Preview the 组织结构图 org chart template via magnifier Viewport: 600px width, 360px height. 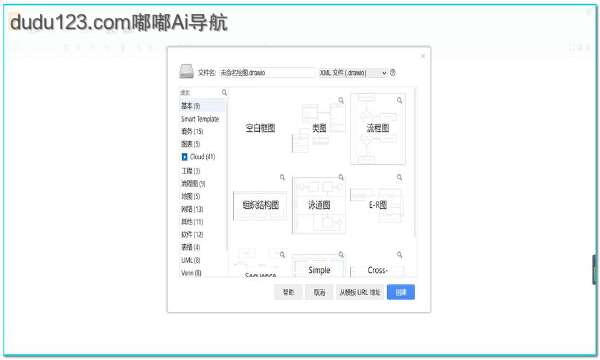tap(282, 178)
